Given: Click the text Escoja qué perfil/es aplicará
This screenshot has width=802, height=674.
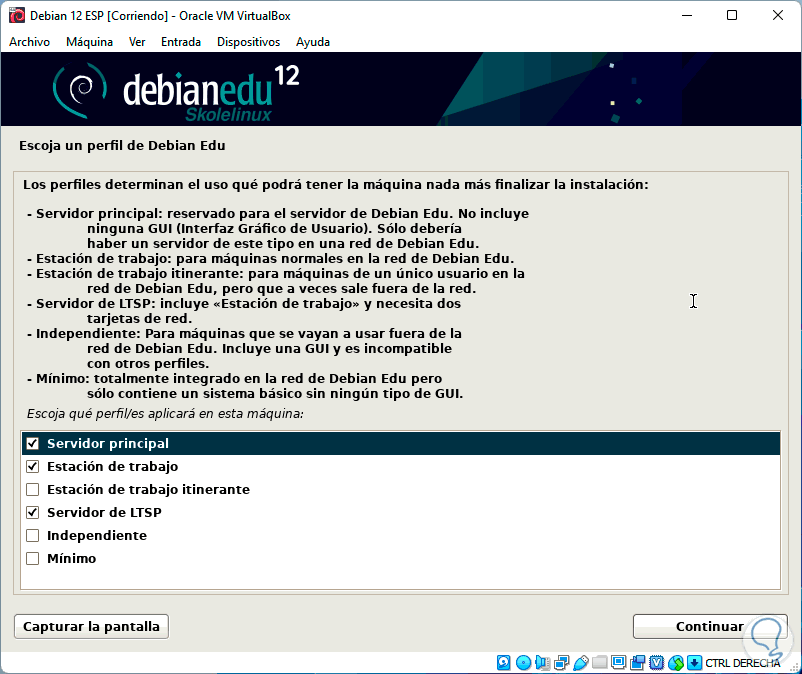Looking at the screenshot, I should pos(165,414).
